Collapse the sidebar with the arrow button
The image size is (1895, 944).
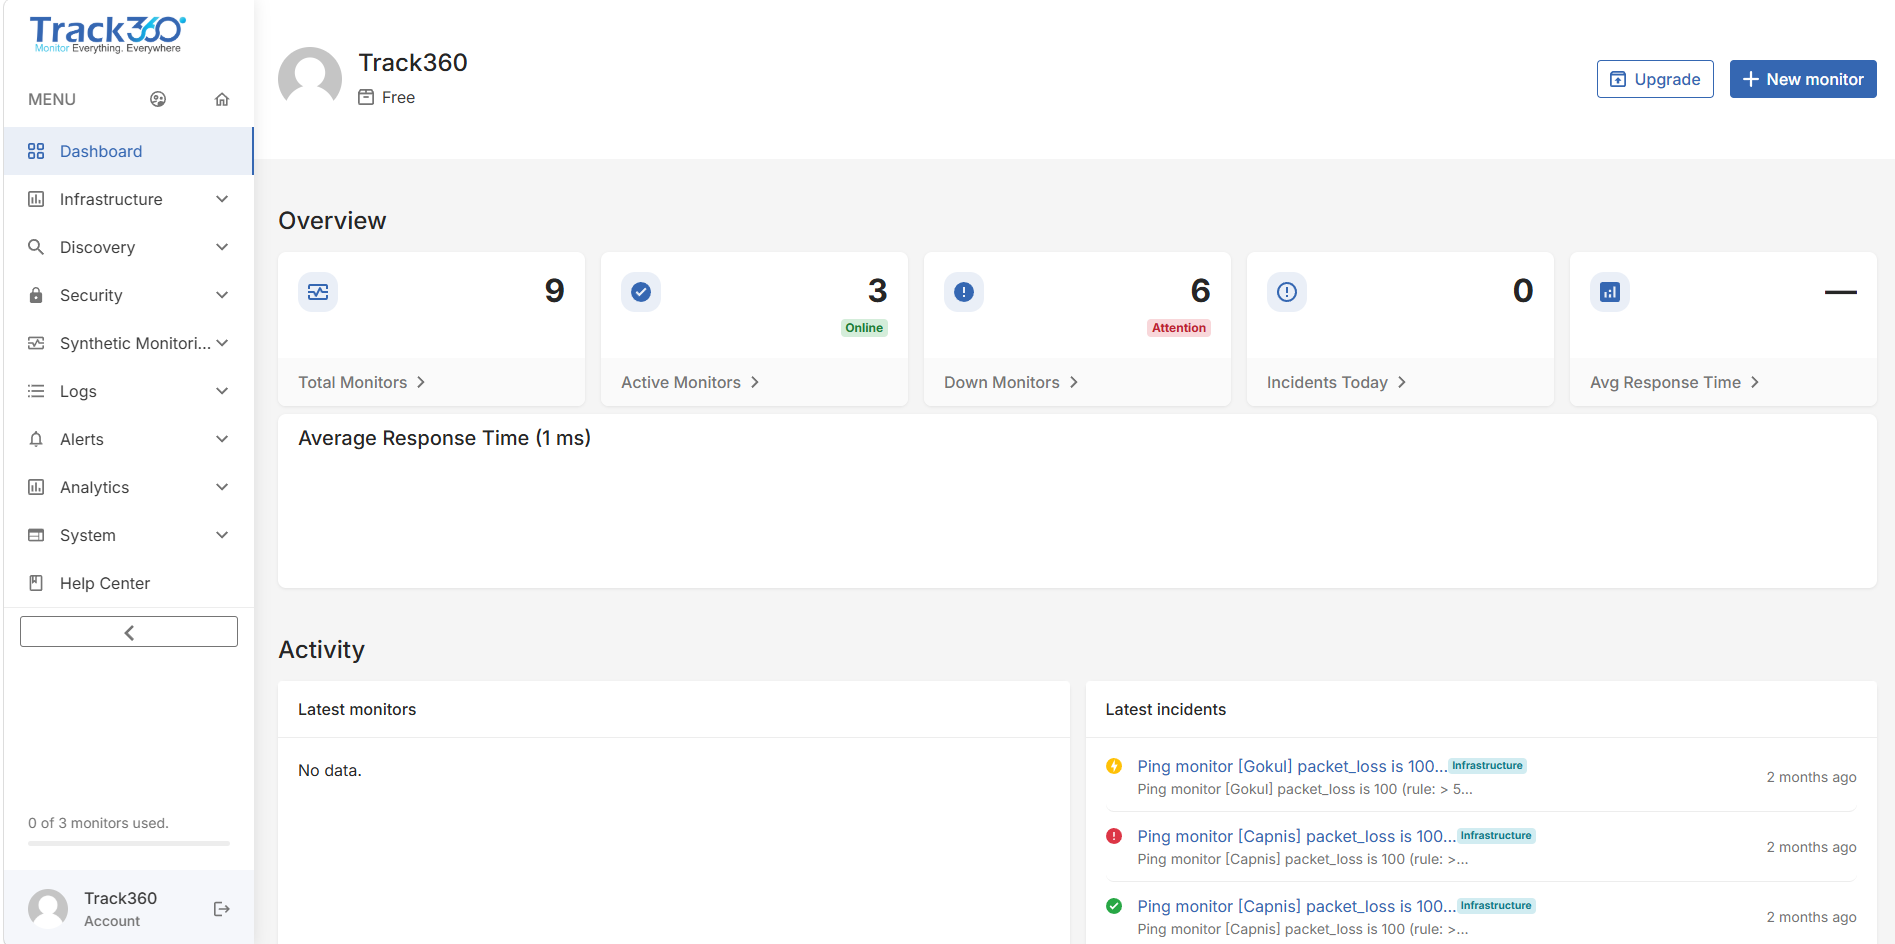click(129, 632)
